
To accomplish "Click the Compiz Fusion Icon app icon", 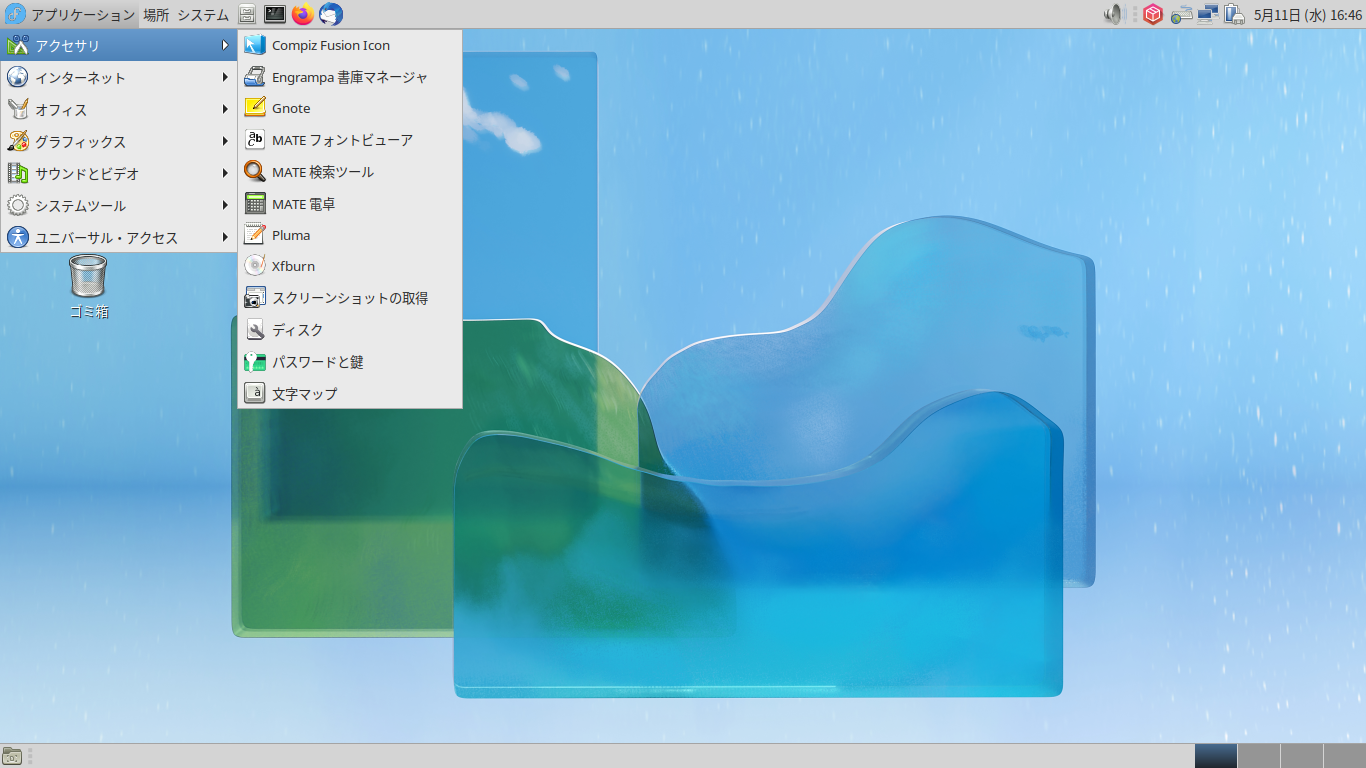I will pyautogui.click(x=255, y=45).
